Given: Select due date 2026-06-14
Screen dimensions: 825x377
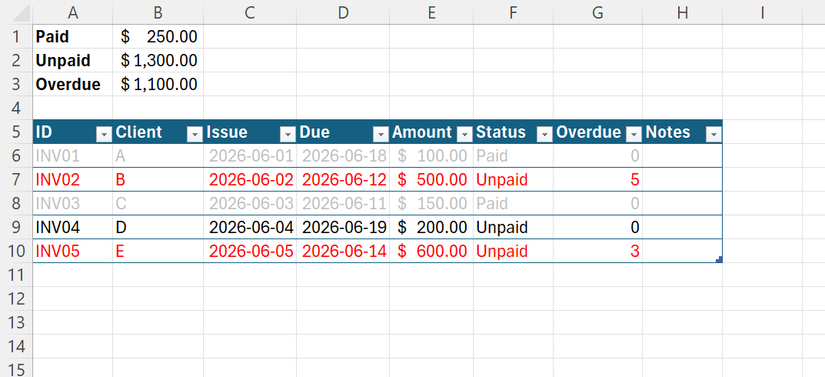Looking at the screenshot, I should 343,251.
